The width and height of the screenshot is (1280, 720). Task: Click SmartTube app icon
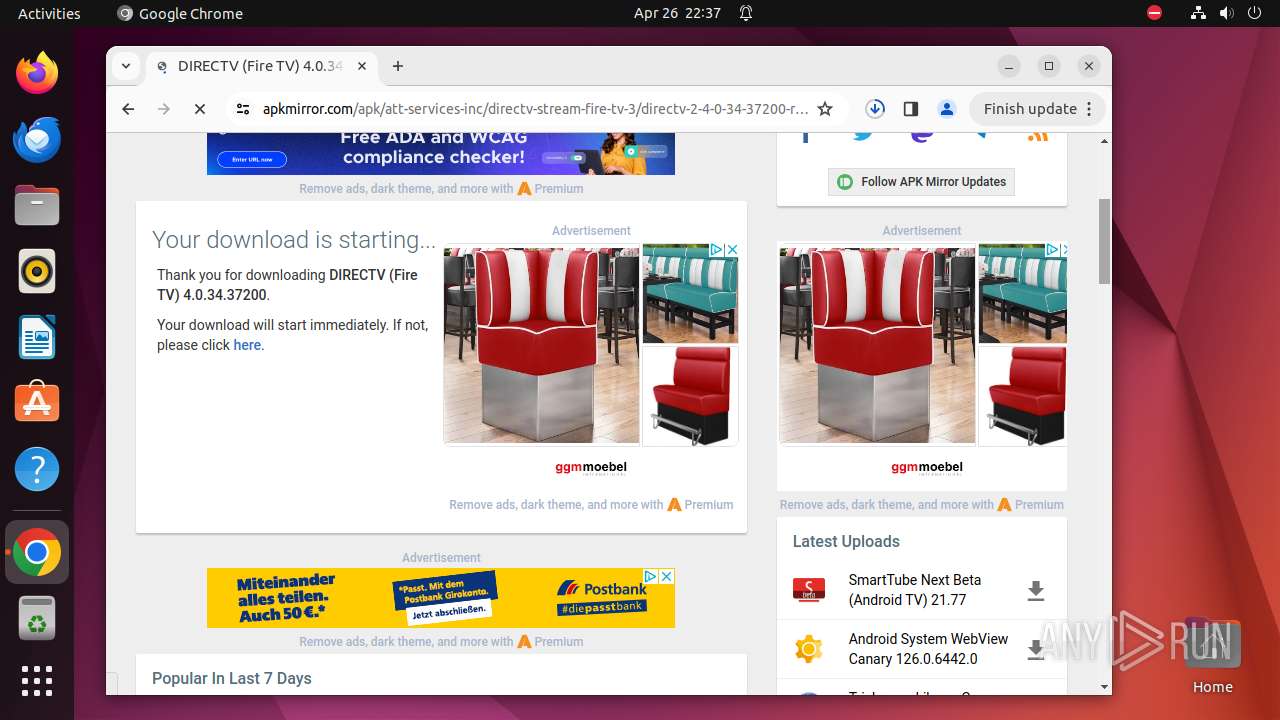pos(808,590)
